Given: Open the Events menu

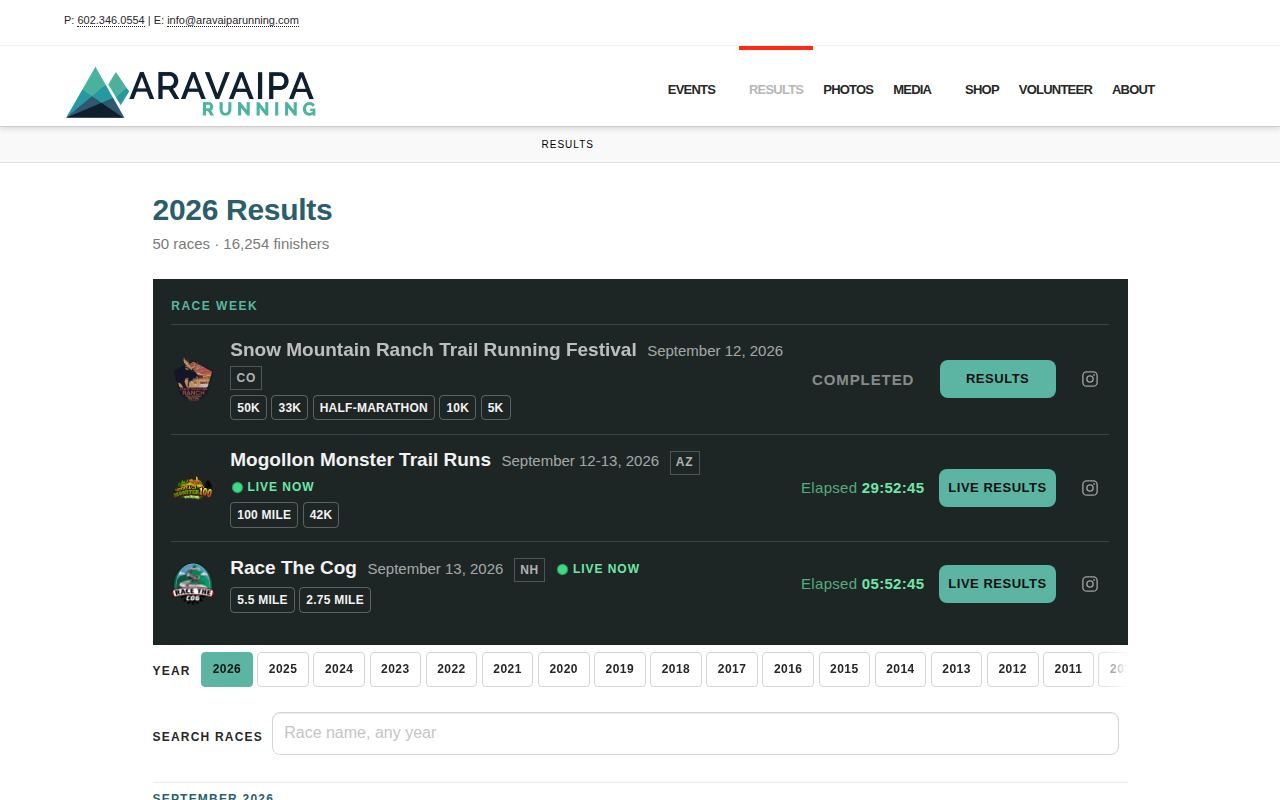Looking at the screenshot, I should pos(691,89).
